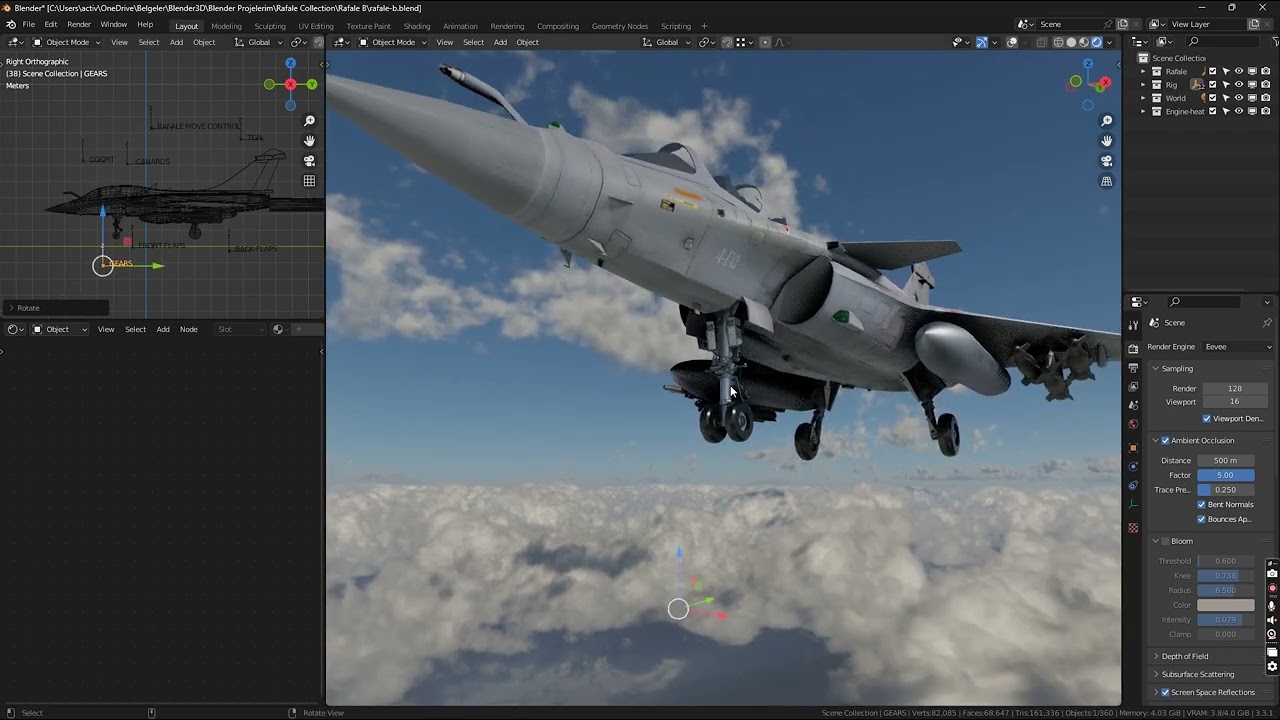Open the Render properties tab icon
This screenshot has width=1280, height=720.
click(x=1133, y=348)
